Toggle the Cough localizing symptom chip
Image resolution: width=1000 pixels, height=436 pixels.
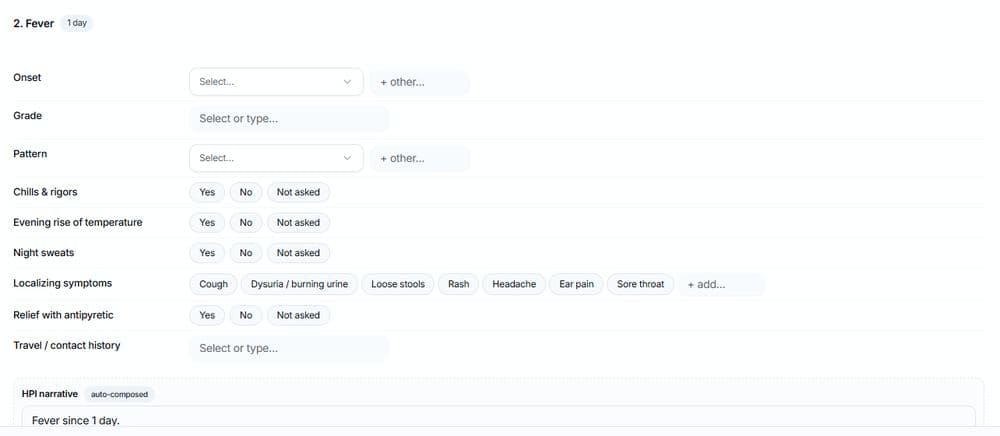coord(214,284)
